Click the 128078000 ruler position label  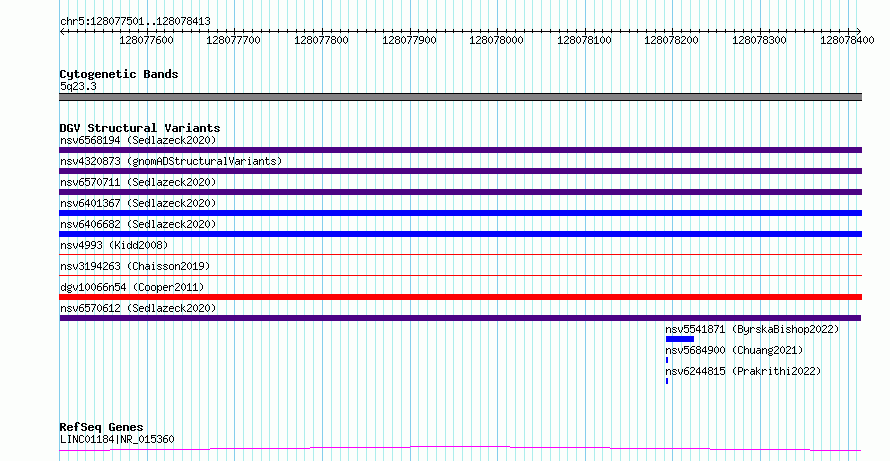[x=496, y=40]
